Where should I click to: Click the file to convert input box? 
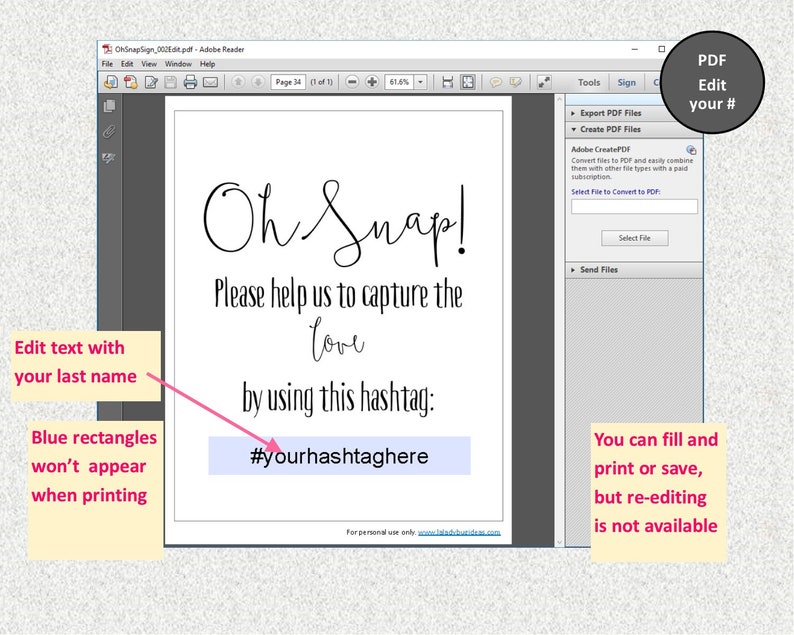634,207
